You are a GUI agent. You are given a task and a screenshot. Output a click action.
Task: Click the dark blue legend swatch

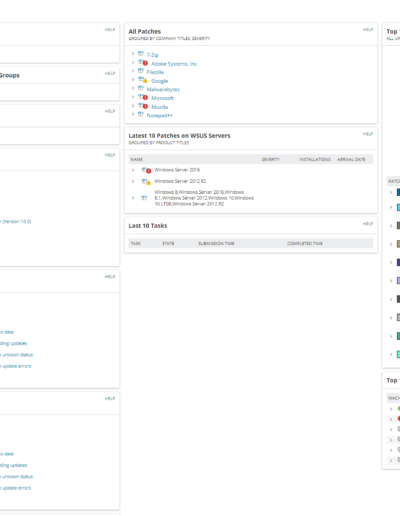click(x=398, y=192)
